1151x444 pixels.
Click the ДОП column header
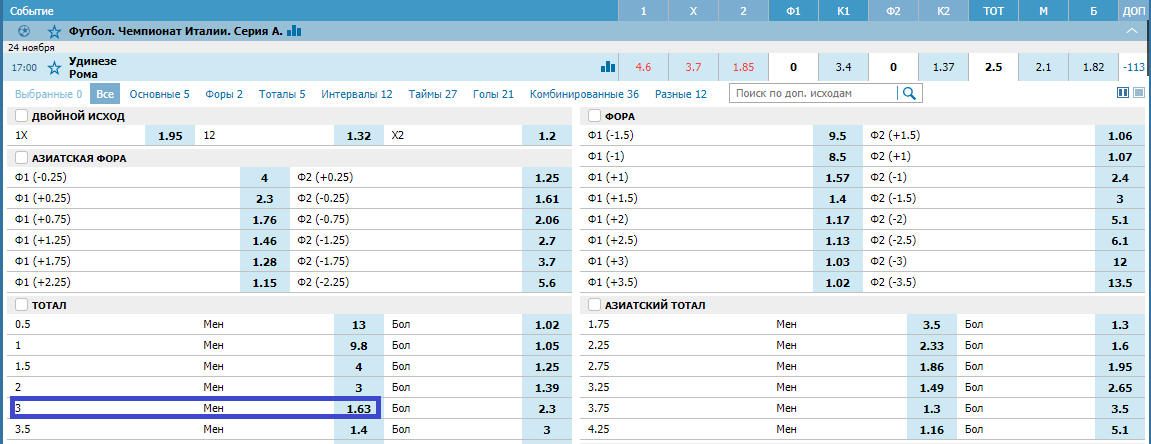pos(1134,11)
